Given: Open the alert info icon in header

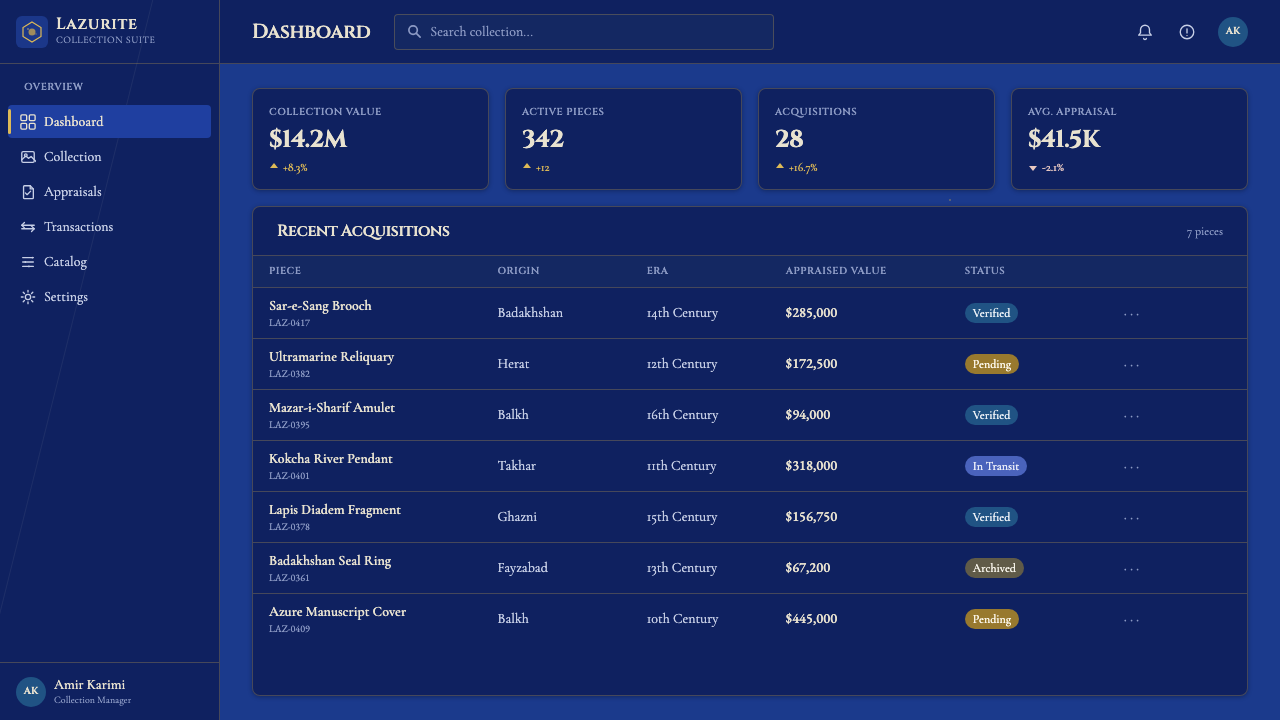Looking at the screenshot, I should (x=1187, y=32).
